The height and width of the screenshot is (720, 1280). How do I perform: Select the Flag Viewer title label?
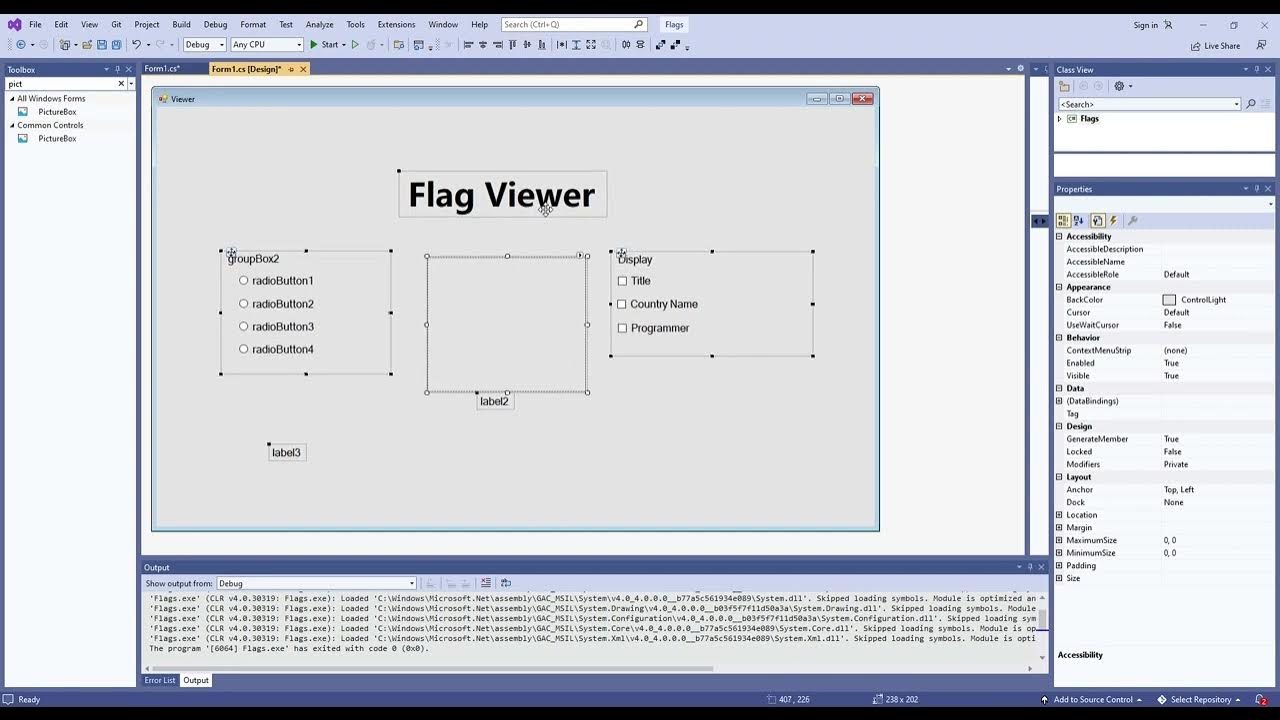coord(502,195)
